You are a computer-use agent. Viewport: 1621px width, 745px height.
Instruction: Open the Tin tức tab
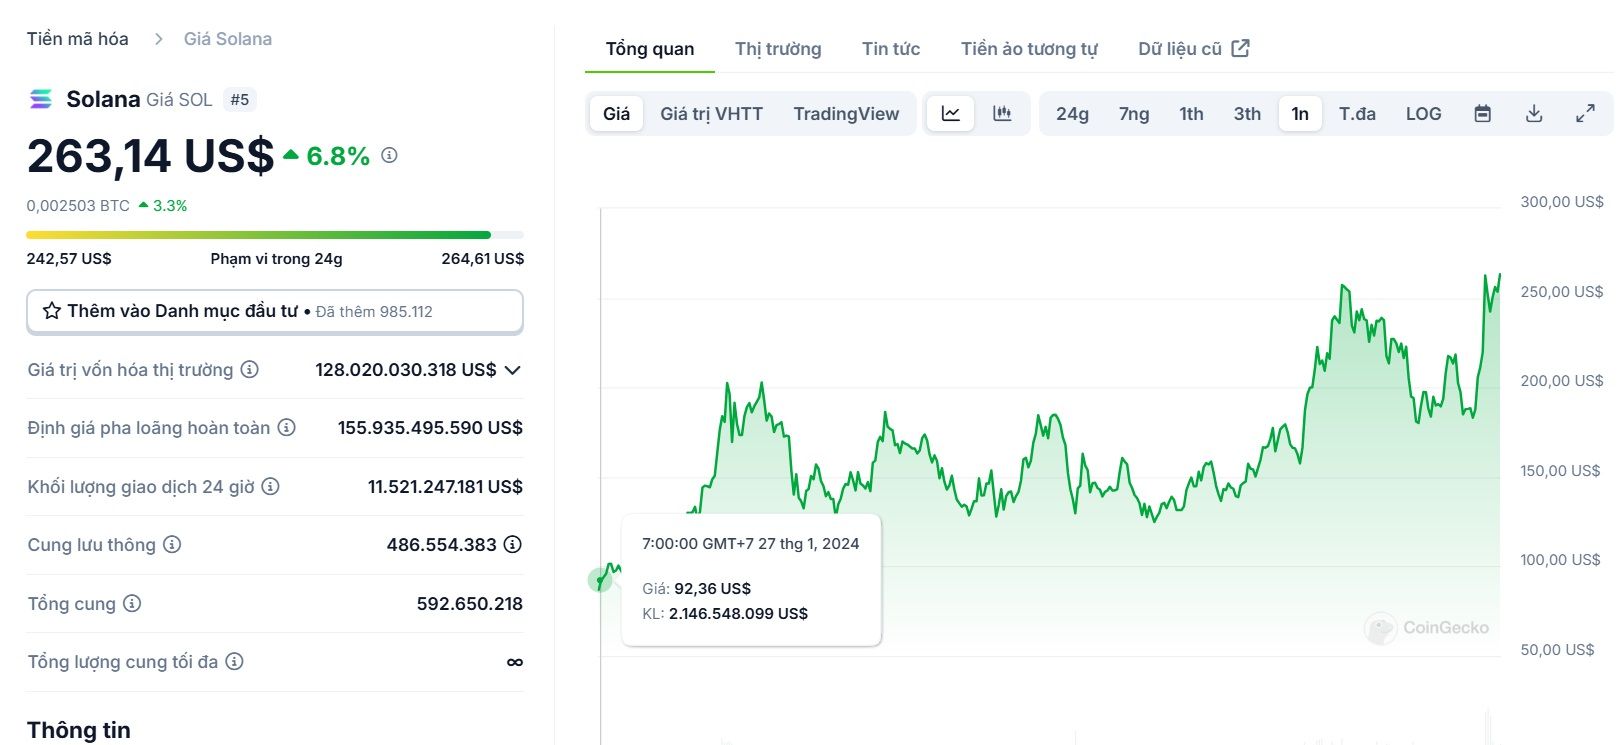pyautogui.click(x=891, y=49)
